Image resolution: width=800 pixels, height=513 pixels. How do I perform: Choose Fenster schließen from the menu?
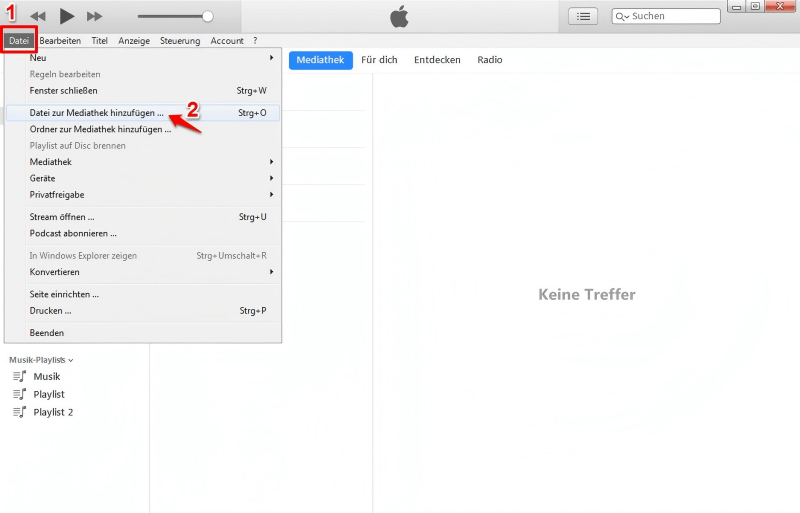pos(143,90)
